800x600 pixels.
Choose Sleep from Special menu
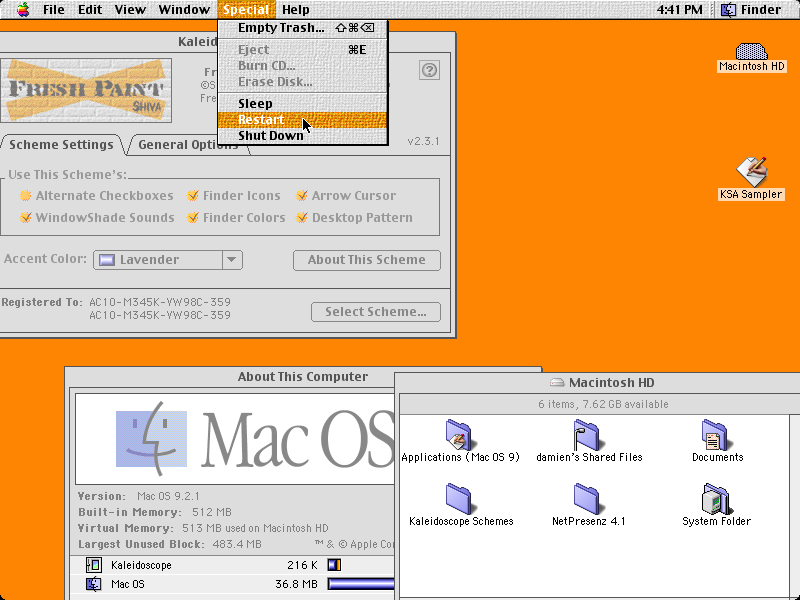point(303,104)
